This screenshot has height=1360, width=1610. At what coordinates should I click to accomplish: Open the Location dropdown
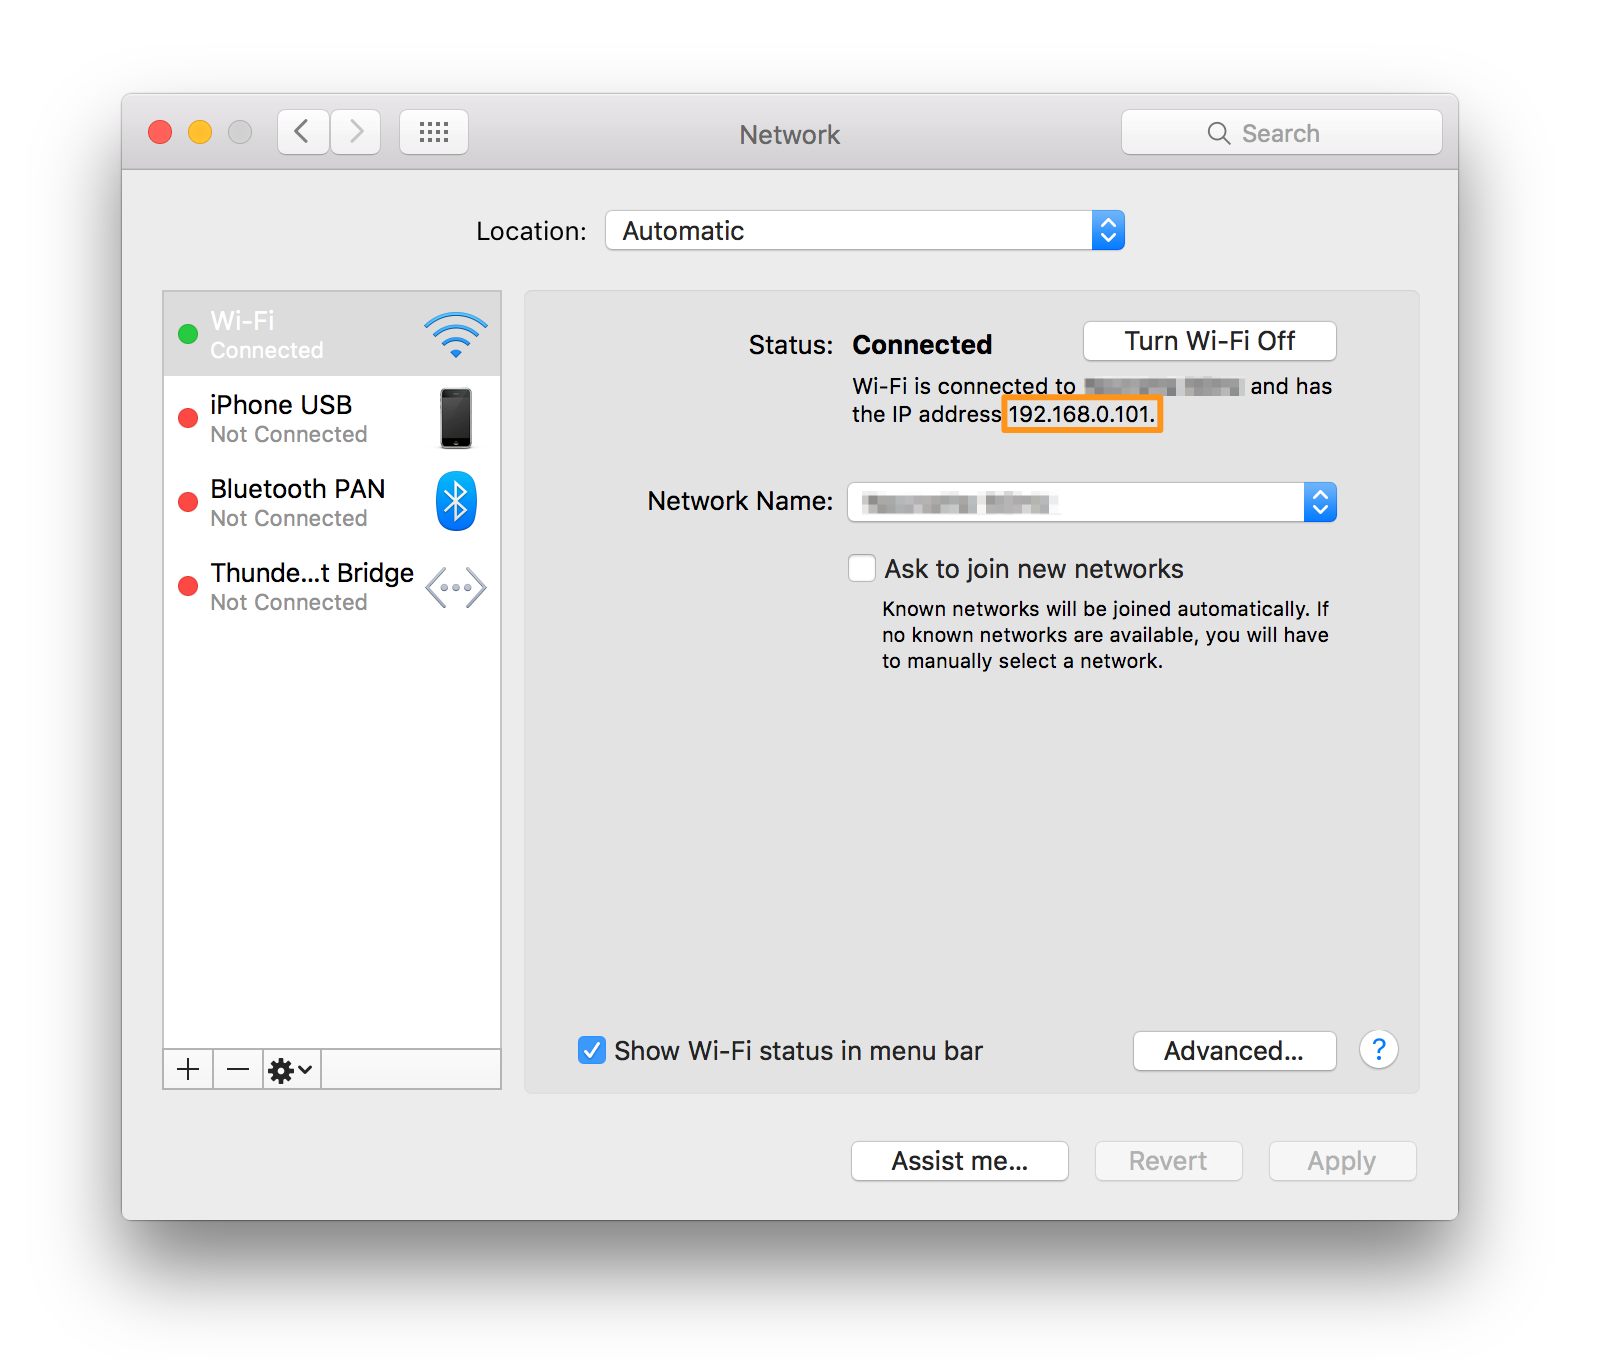[x=865, y=230]
